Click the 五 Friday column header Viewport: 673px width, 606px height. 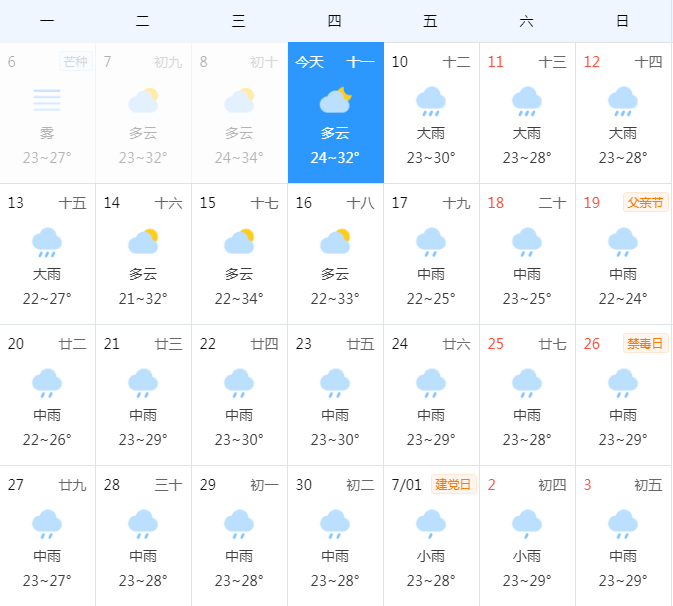pyautogui.click(x=430, y=21)
